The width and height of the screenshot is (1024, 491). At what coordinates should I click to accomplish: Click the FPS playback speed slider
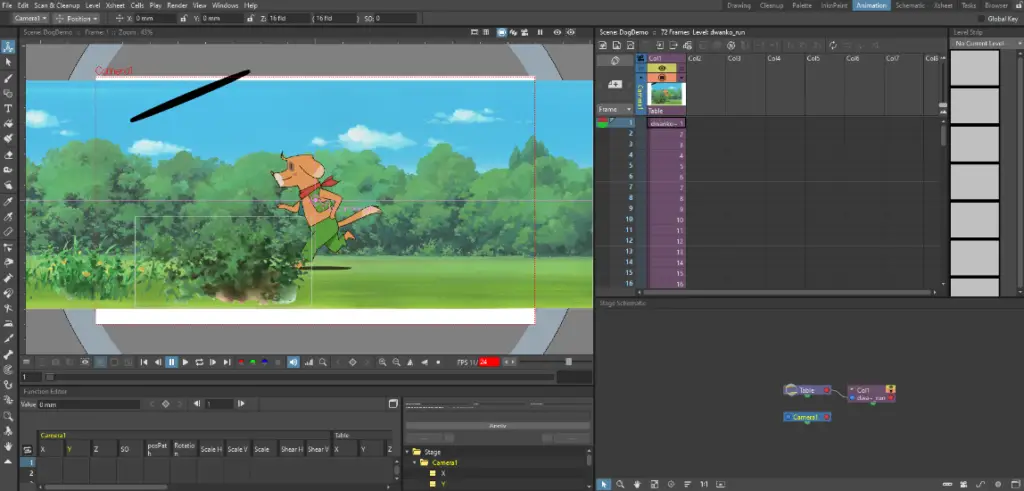click(x=569, y=362)
